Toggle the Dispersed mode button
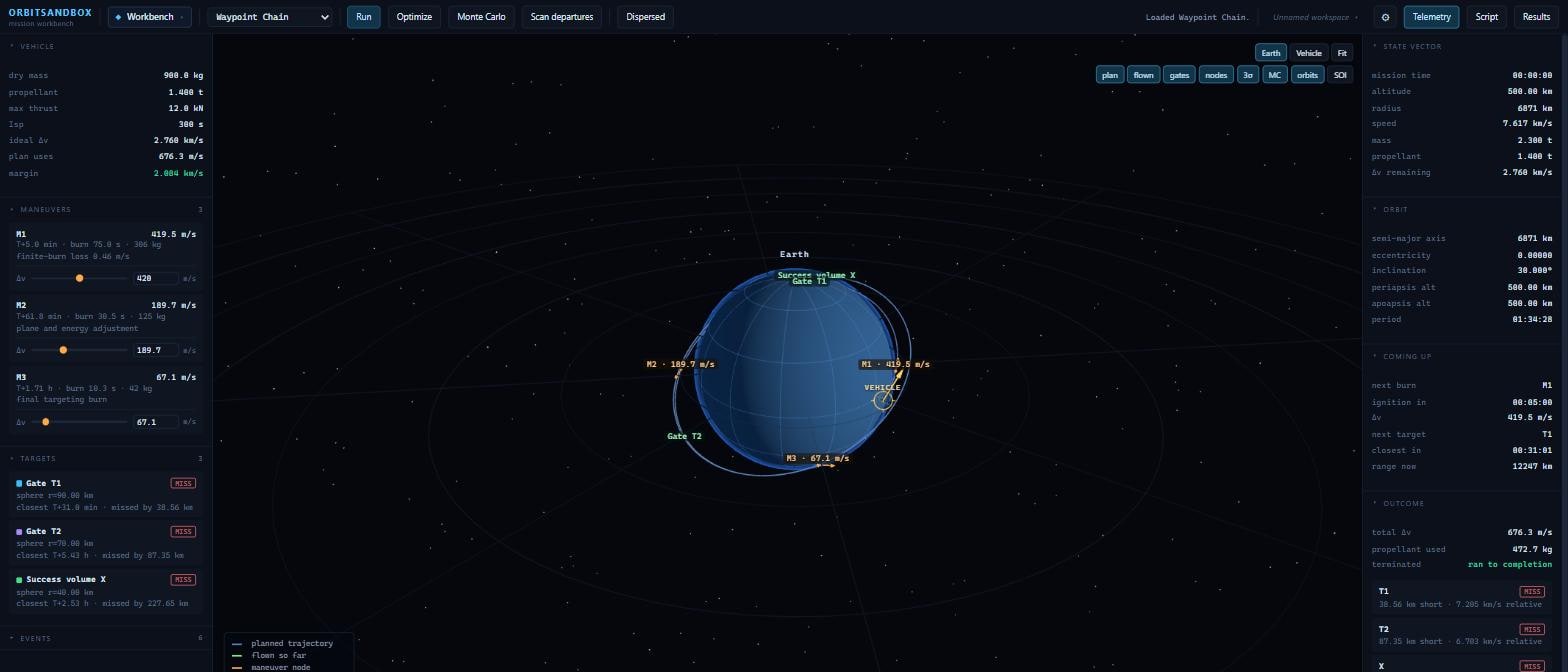The height and width of the screenshot is (672, 1568). pos(645,17)
